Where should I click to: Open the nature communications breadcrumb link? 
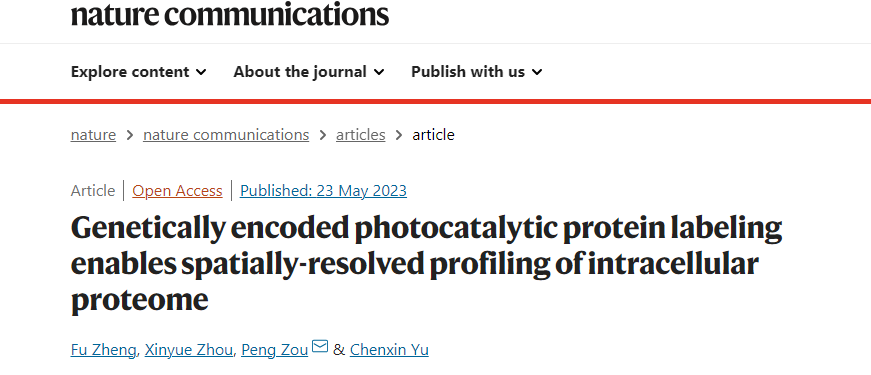pos(226,135)
